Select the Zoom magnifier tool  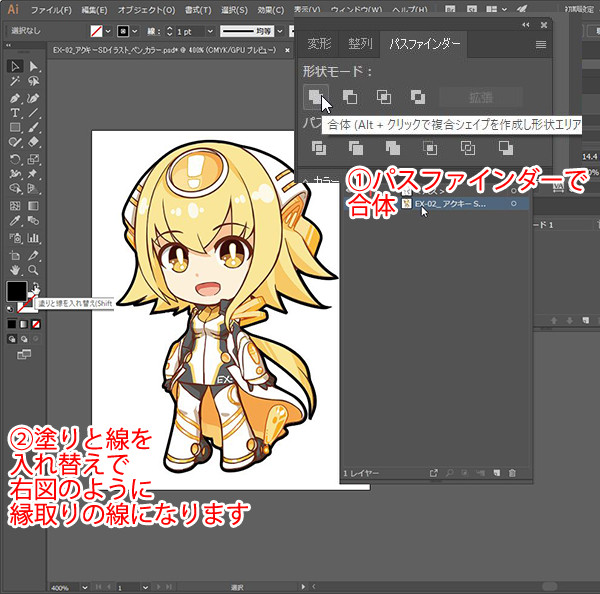33,270
